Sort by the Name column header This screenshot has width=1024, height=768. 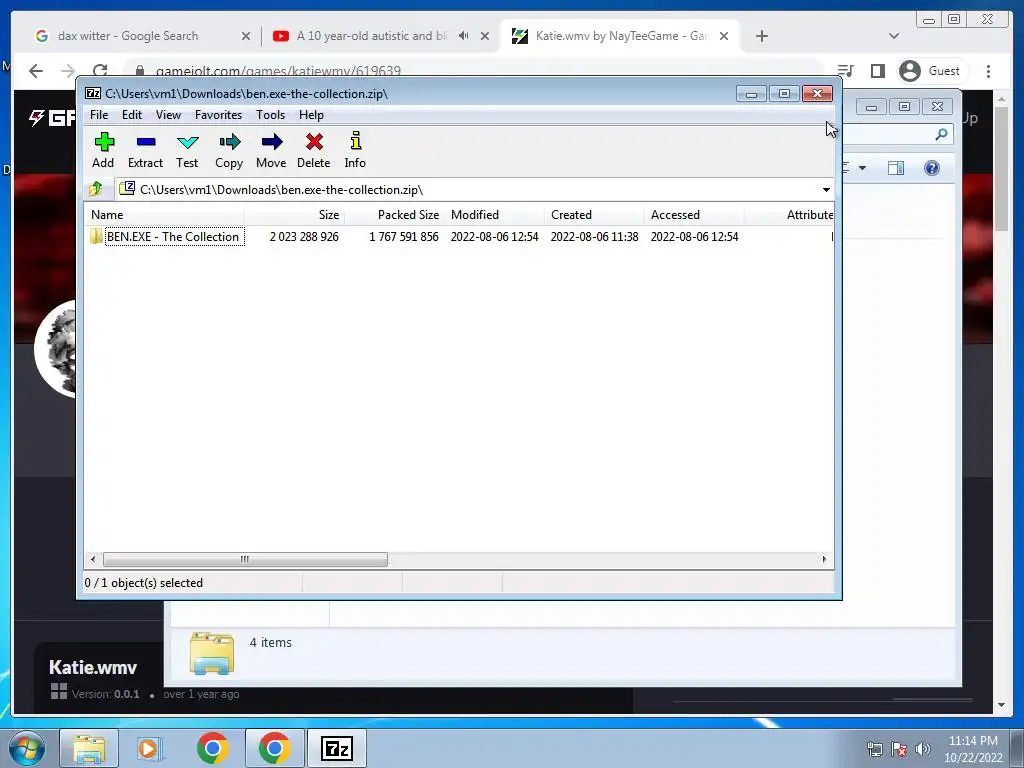click(x=165, y=215)
